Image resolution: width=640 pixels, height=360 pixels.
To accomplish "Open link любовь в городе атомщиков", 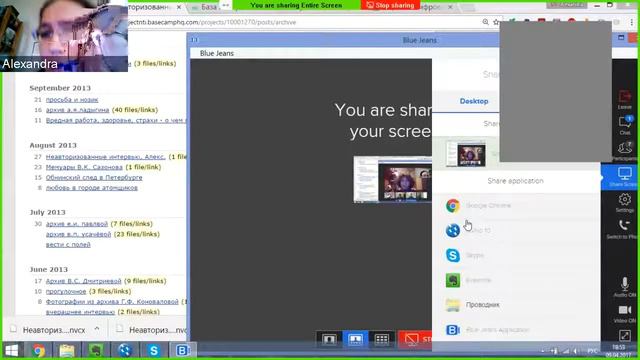I will coord(92,188).
